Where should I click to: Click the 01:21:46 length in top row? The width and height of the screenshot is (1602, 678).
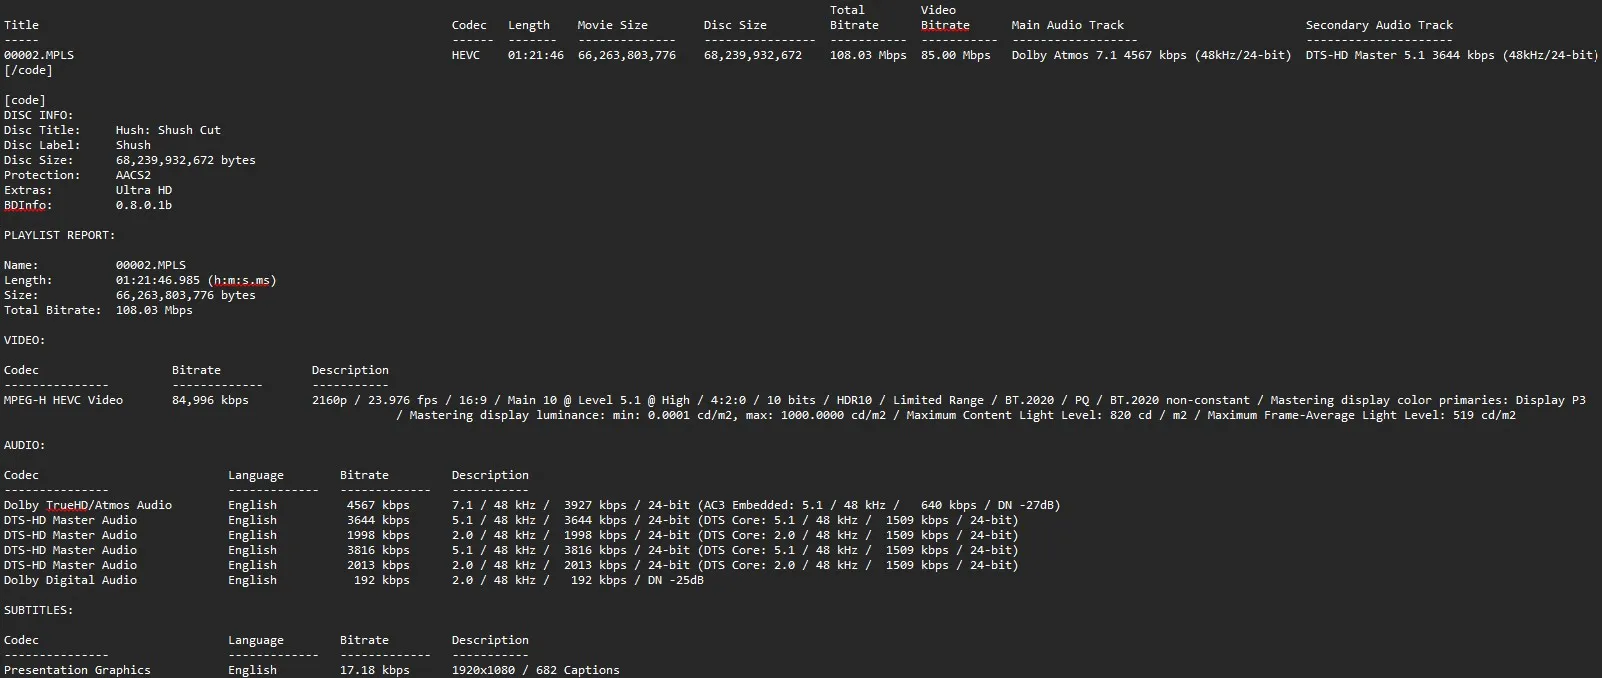(x=535, y=55)
